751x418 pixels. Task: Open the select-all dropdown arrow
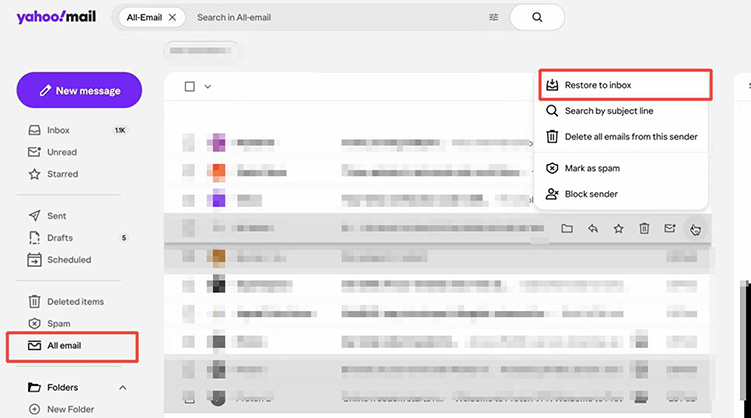(208, 87)
